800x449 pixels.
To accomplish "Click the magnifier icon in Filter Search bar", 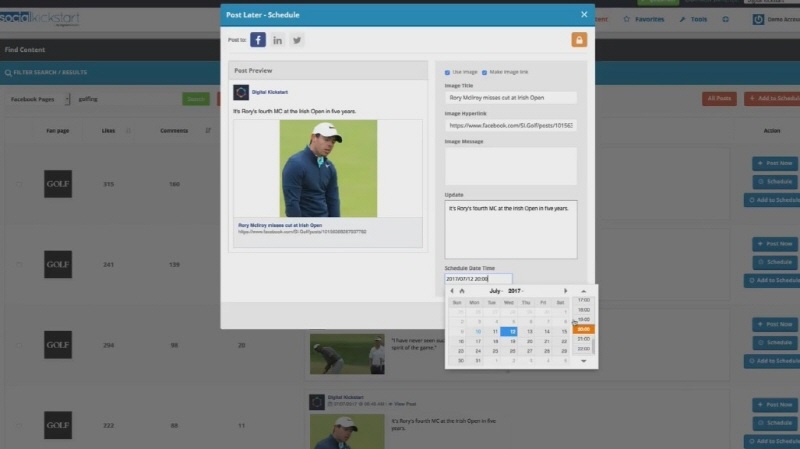I will 8,72.
